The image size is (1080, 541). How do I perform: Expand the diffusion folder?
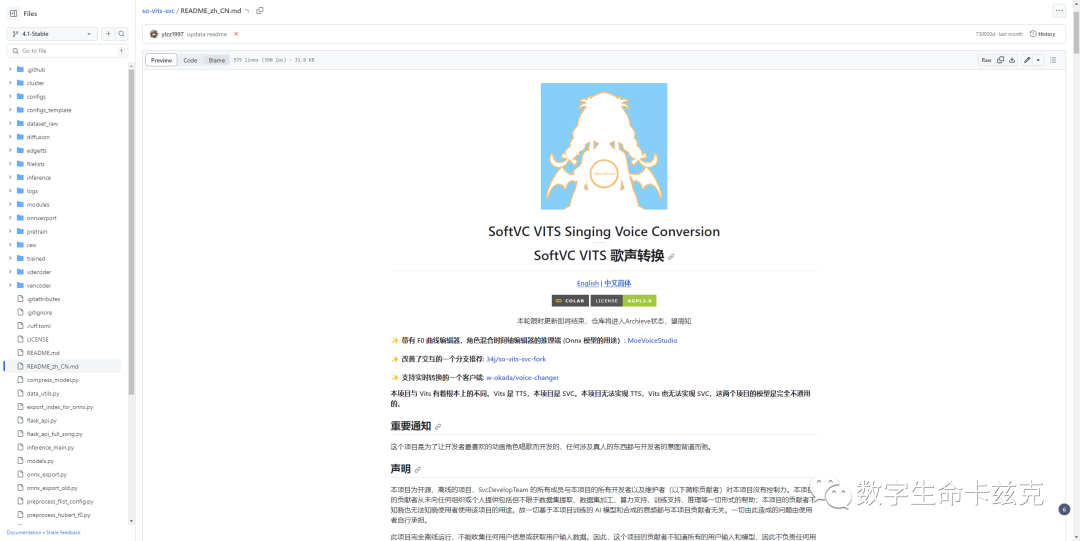coord(10,137)
